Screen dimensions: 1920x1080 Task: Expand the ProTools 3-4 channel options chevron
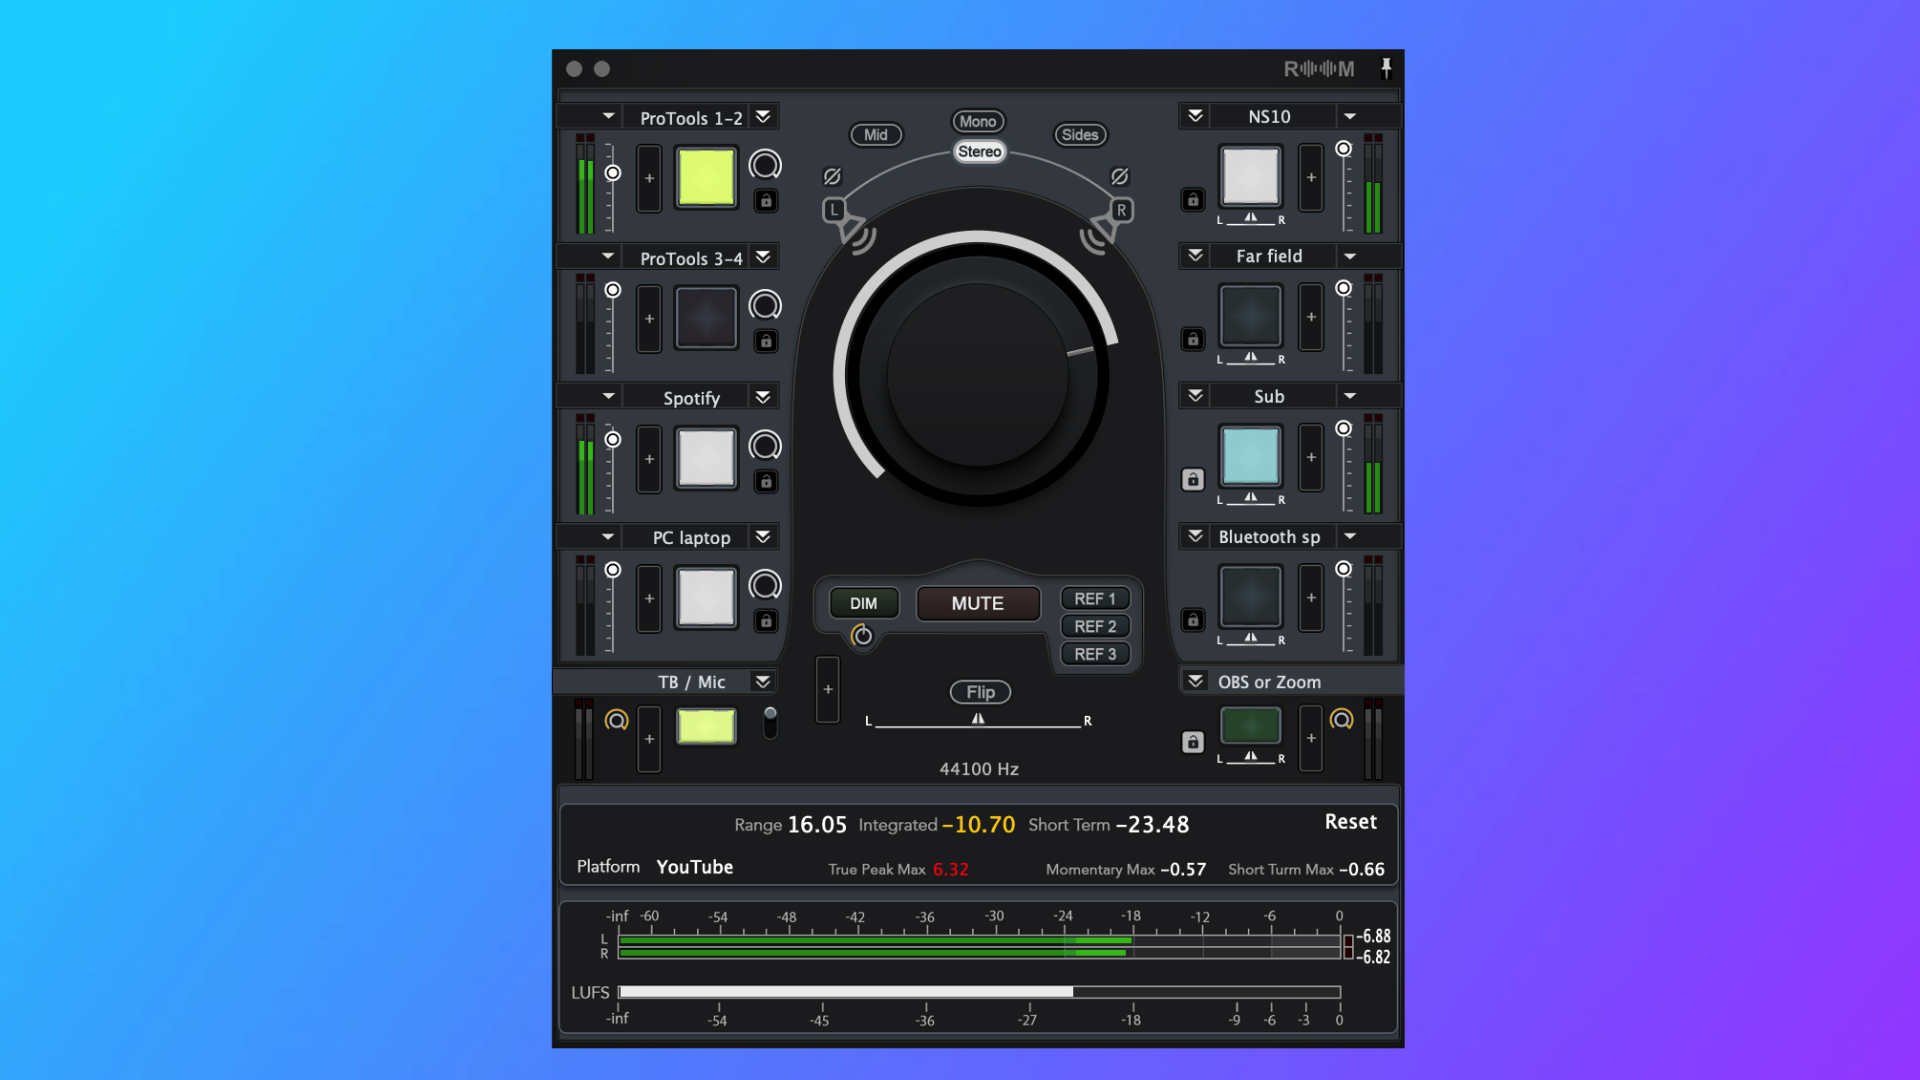763,257
